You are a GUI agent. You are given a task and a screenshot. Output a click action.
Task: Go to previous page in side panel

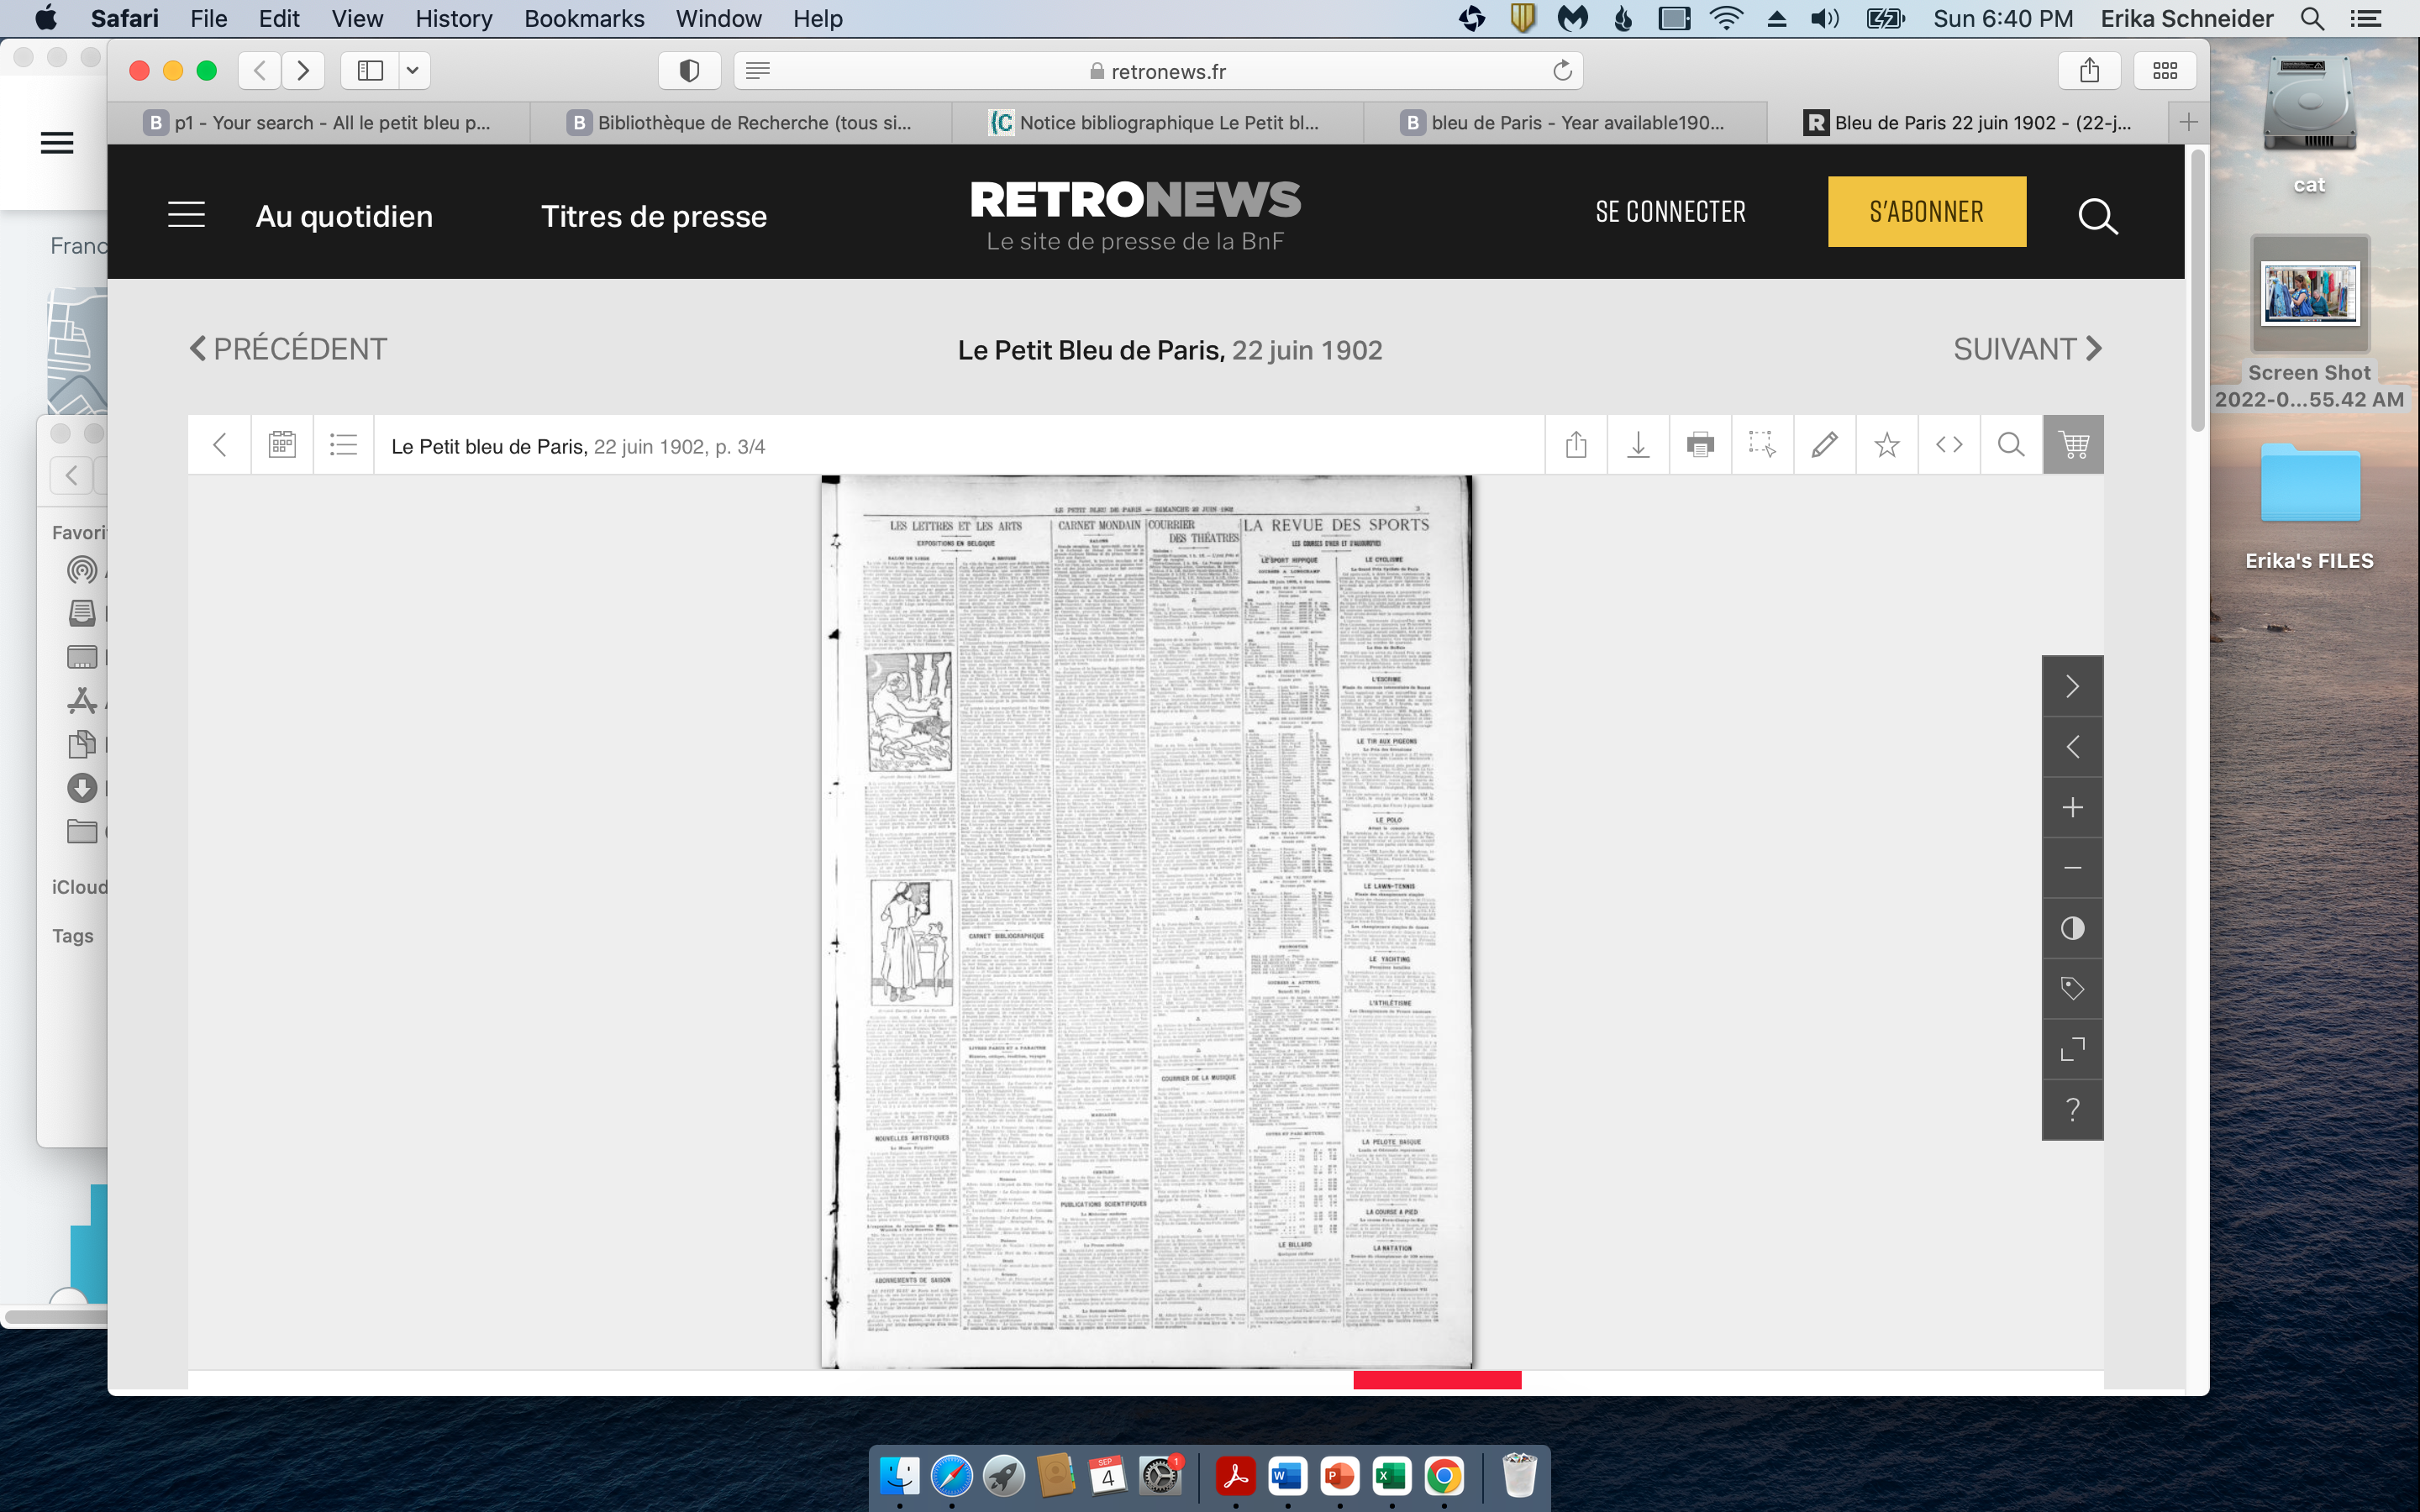click(x=2072, y=747)
